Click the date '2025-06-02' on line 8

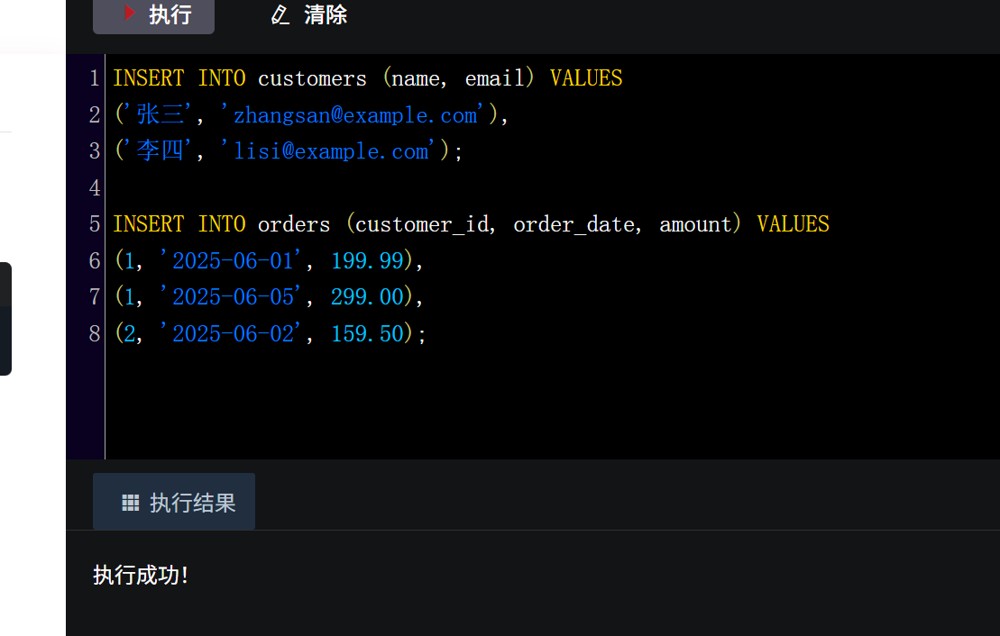229,333
